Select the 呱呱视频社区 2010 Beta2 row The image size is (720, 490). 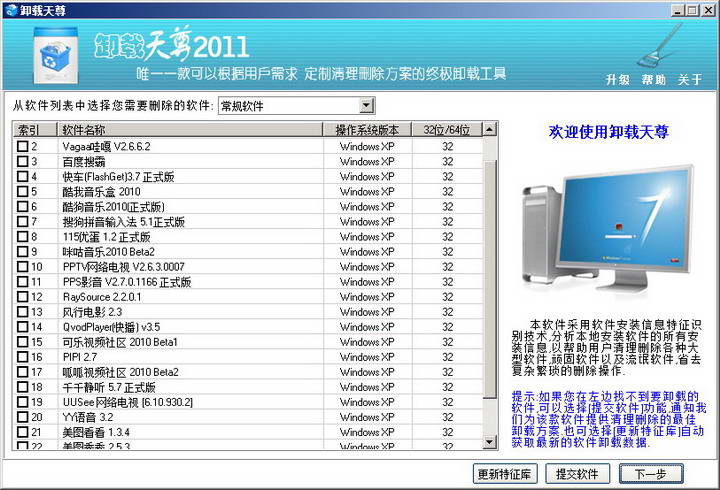click(x=248, y=372)
